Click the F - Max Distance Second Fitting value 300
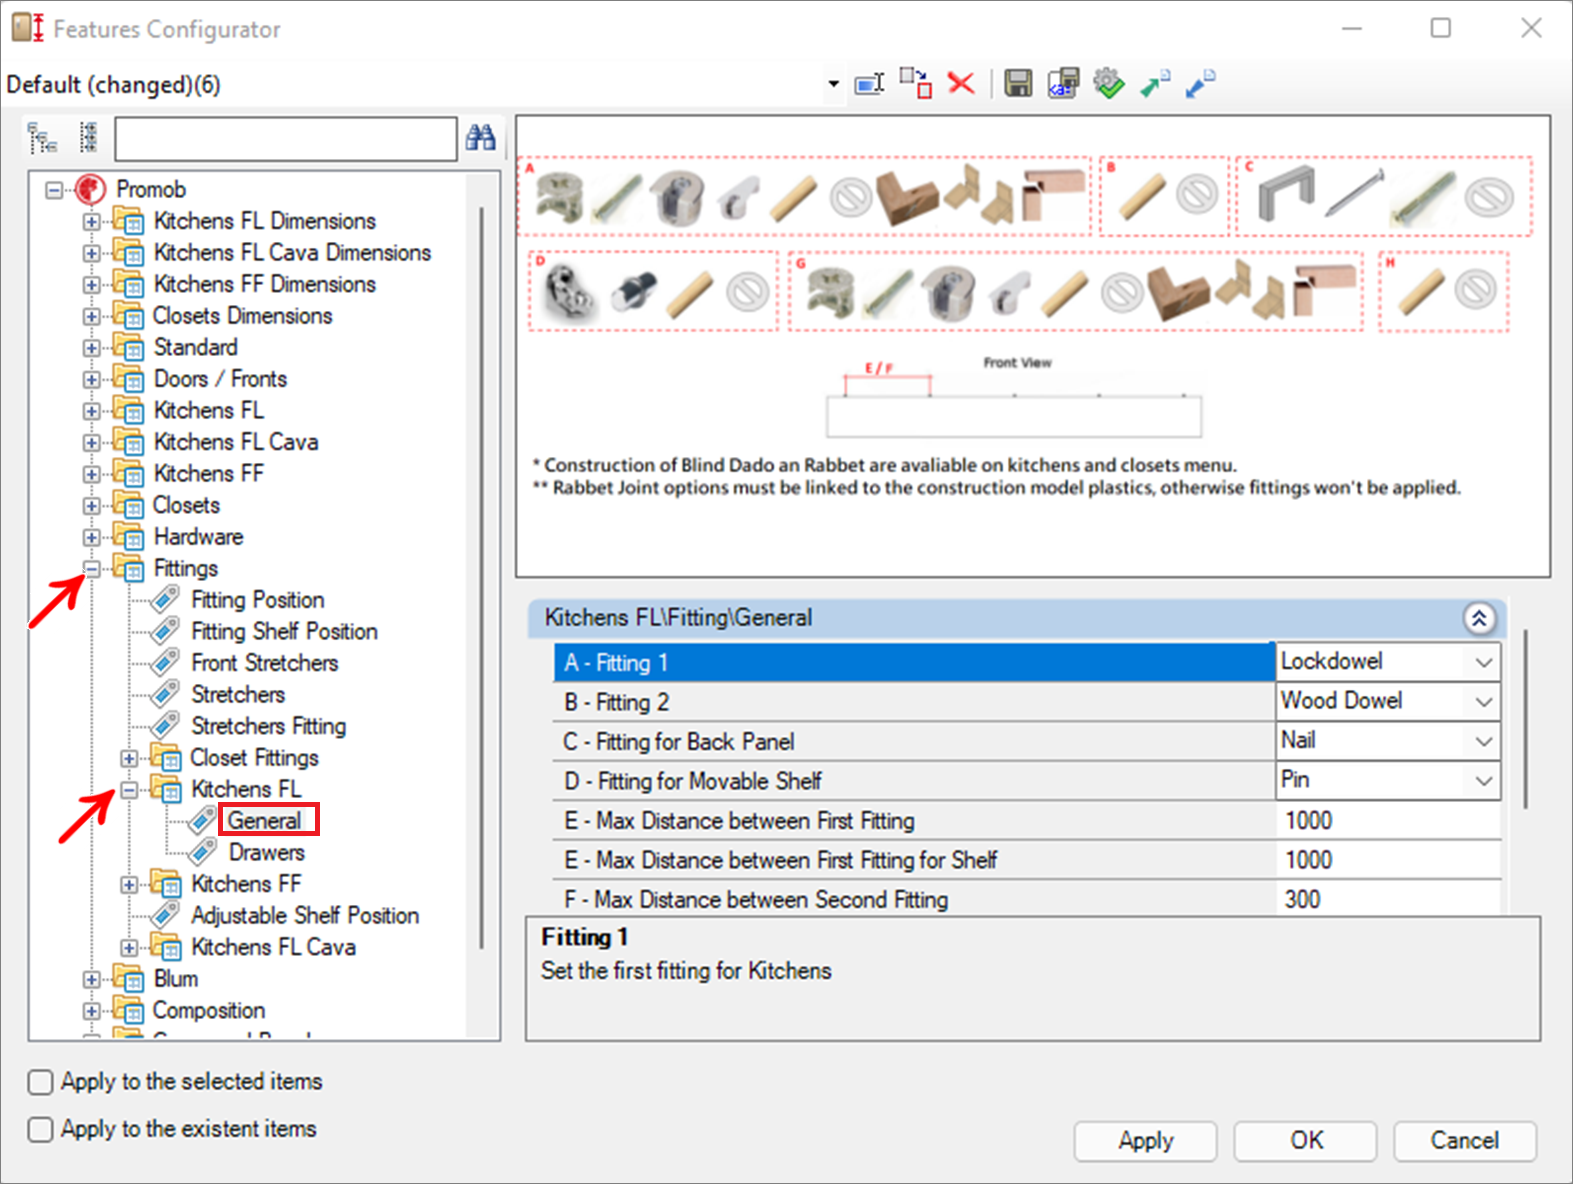 (1388, 899)
